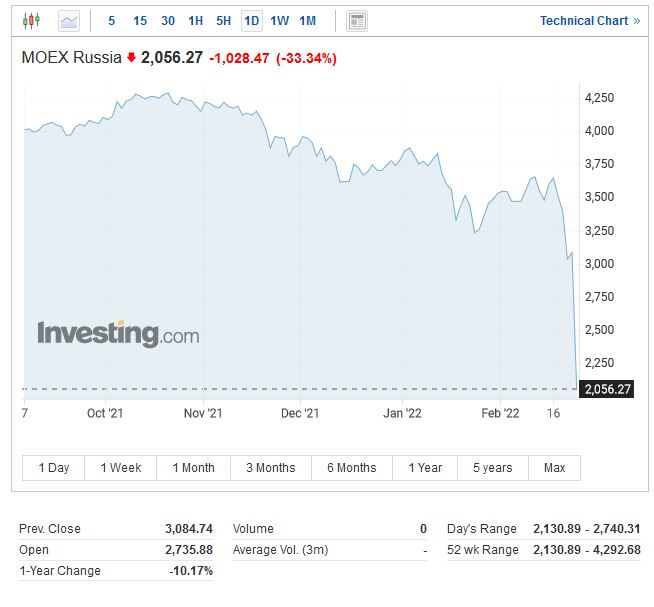The width and height of the screenshot is (654, 607).
Task: Display the 6 Months range
Action: 351,468
